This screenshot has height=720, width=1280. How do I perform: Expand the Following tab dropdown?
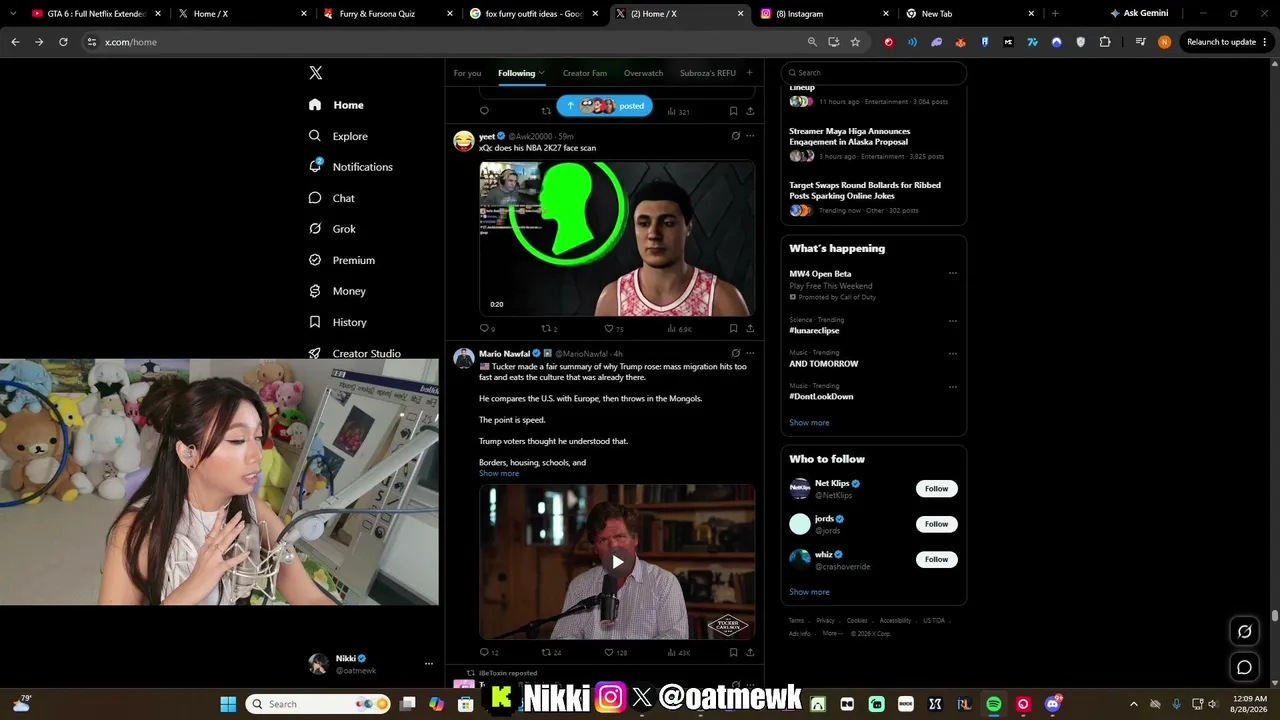coord(542,73)
